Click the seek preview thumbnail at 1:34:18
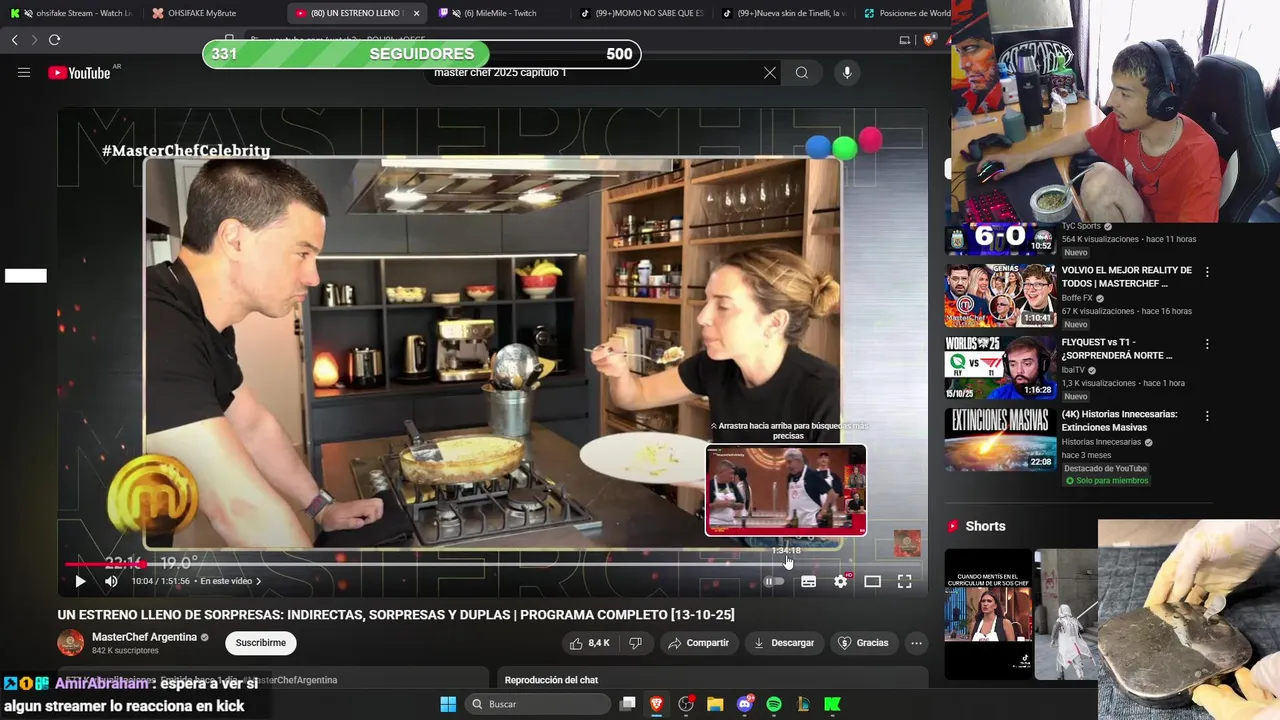This screenshot has height=720, width=1280. pos(786,490)
